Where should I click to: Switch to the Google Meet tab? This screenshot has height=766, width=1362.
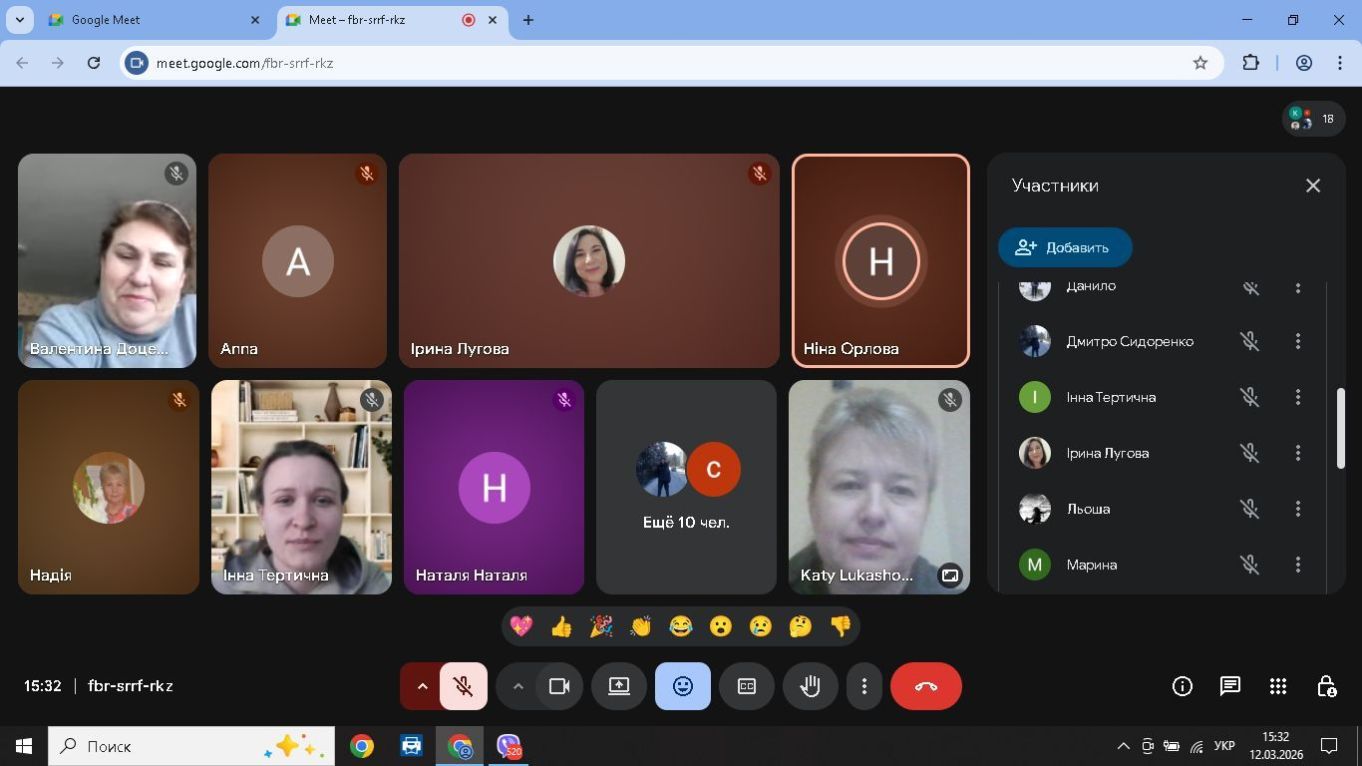(150, 20)
